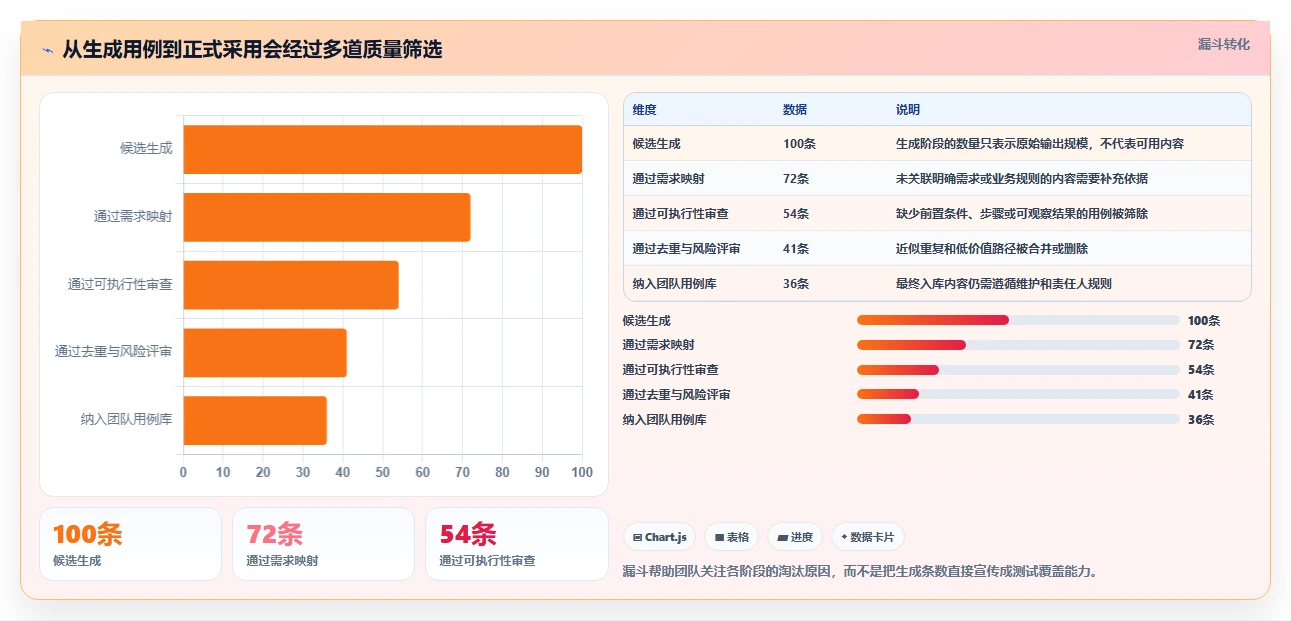
Task: Click the 候选生成 cell in the table
Action: point(657,144)
